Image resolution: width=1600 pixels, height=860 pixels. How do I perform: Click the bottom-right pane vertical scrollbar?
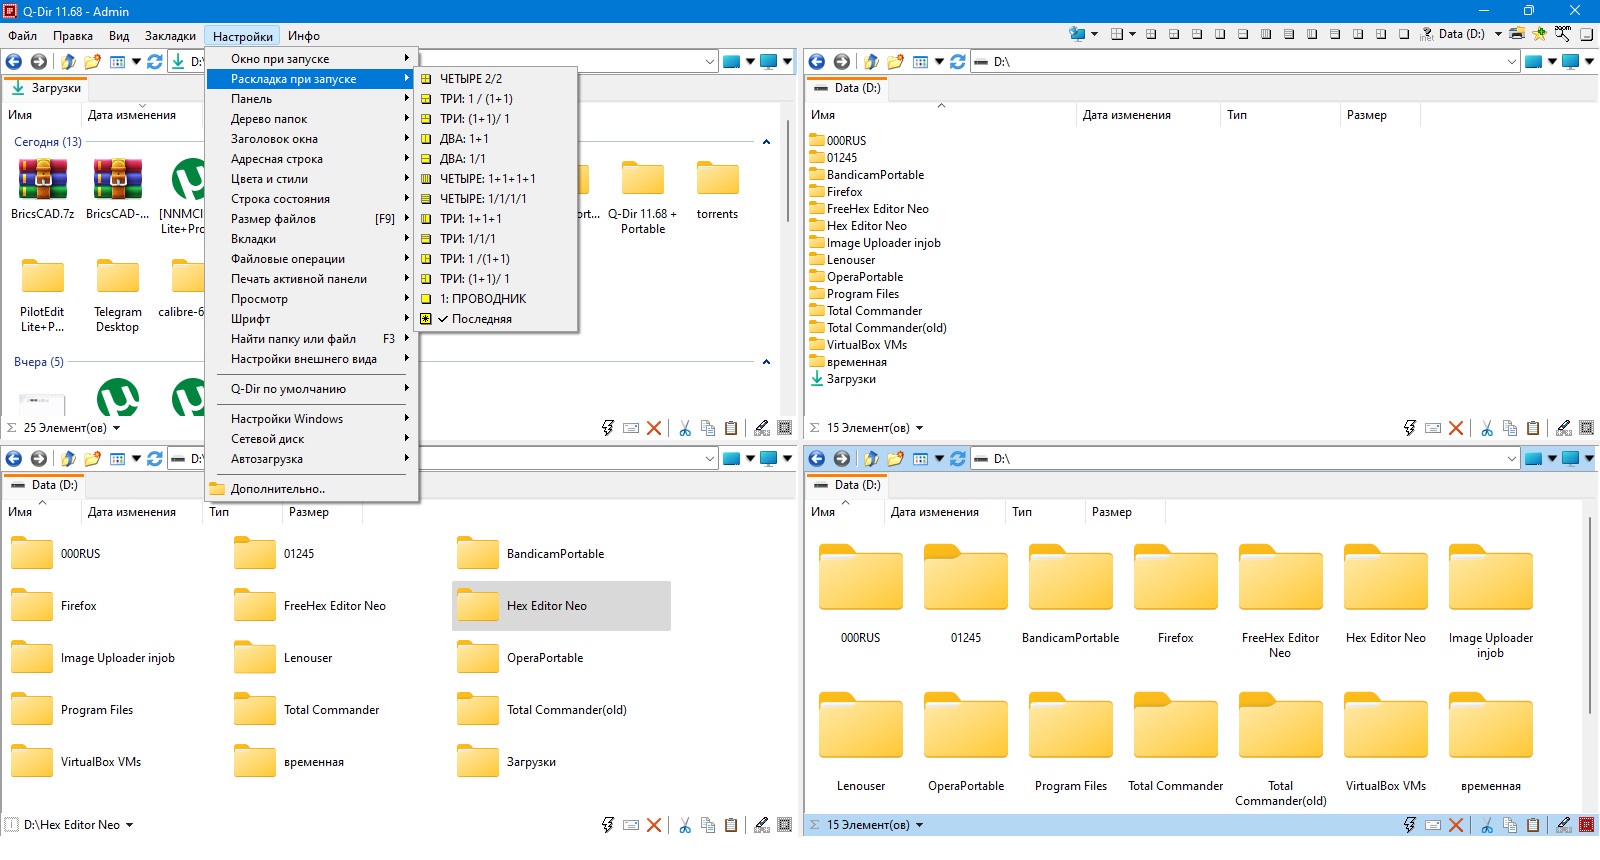[x=1590, y=615]
